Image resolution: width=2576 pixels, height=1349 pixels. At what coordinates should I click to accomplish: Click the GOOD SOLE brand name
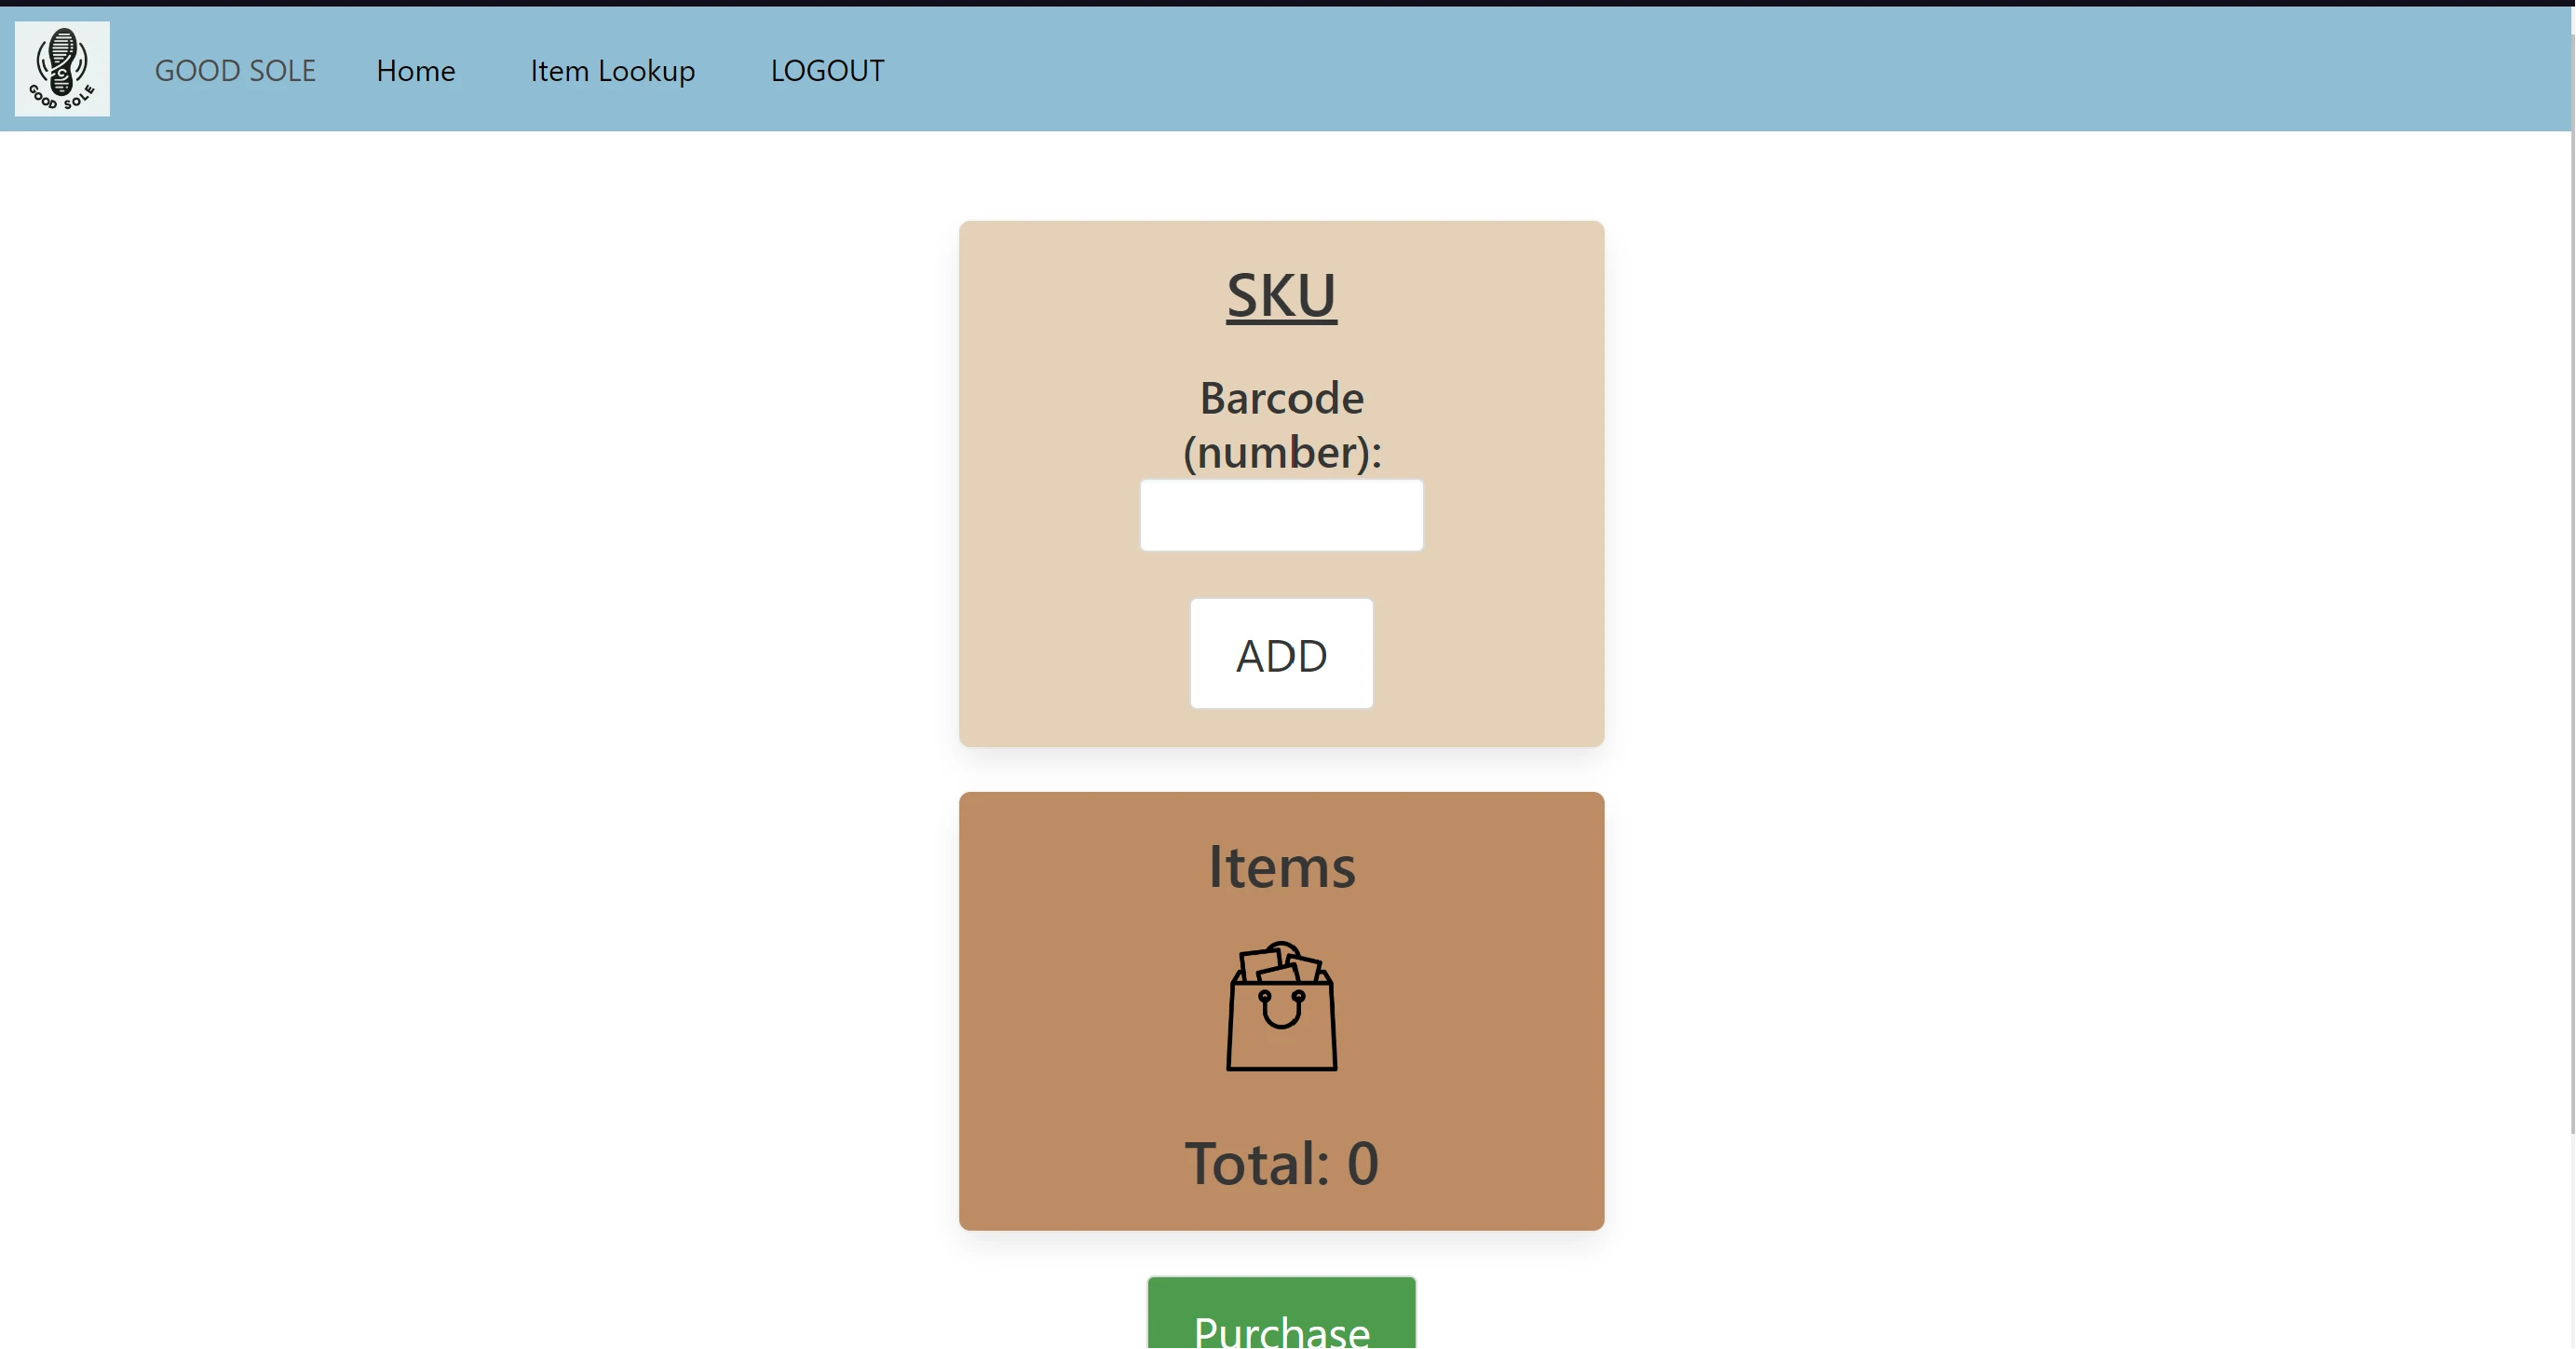click(x=235, y=71)
